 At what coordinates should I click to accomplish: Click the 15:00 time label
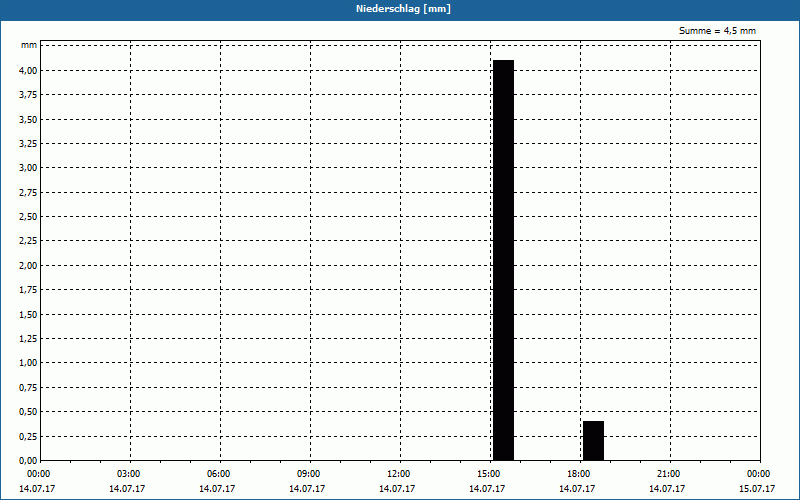[489, 474]
